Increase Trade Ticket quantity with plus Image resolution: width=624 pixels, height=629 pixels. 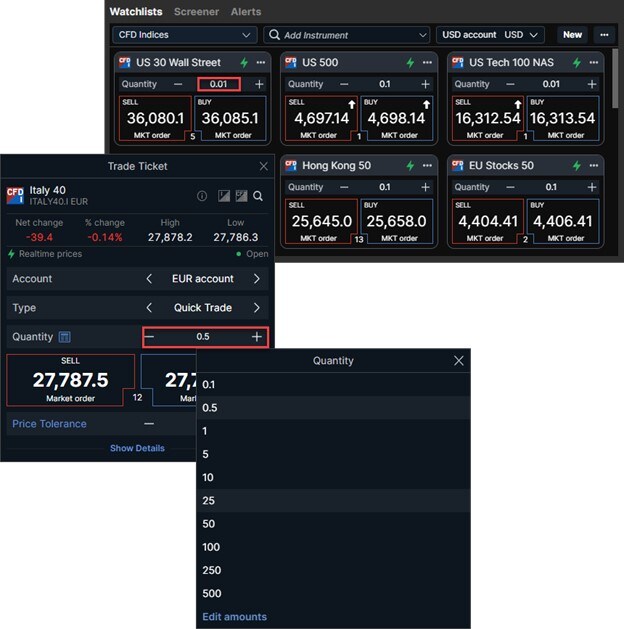[x=257, y=337]
